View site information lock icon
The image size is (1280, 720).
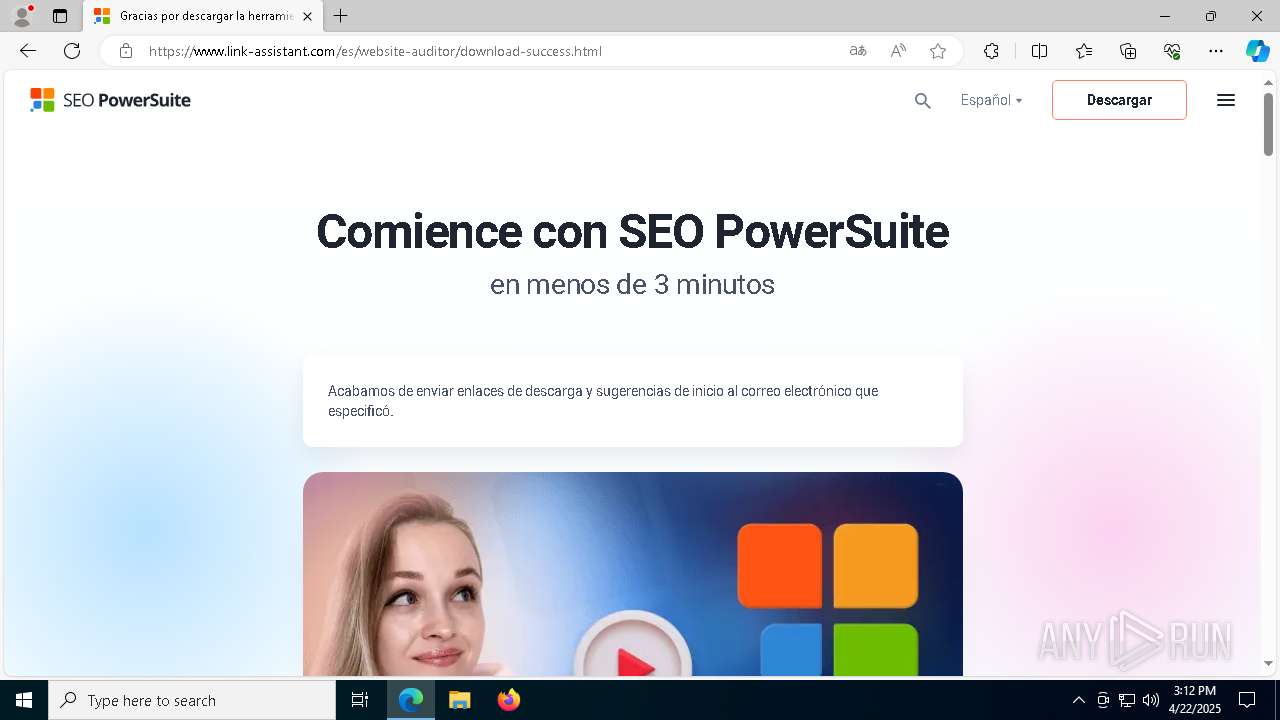point(125,51)
